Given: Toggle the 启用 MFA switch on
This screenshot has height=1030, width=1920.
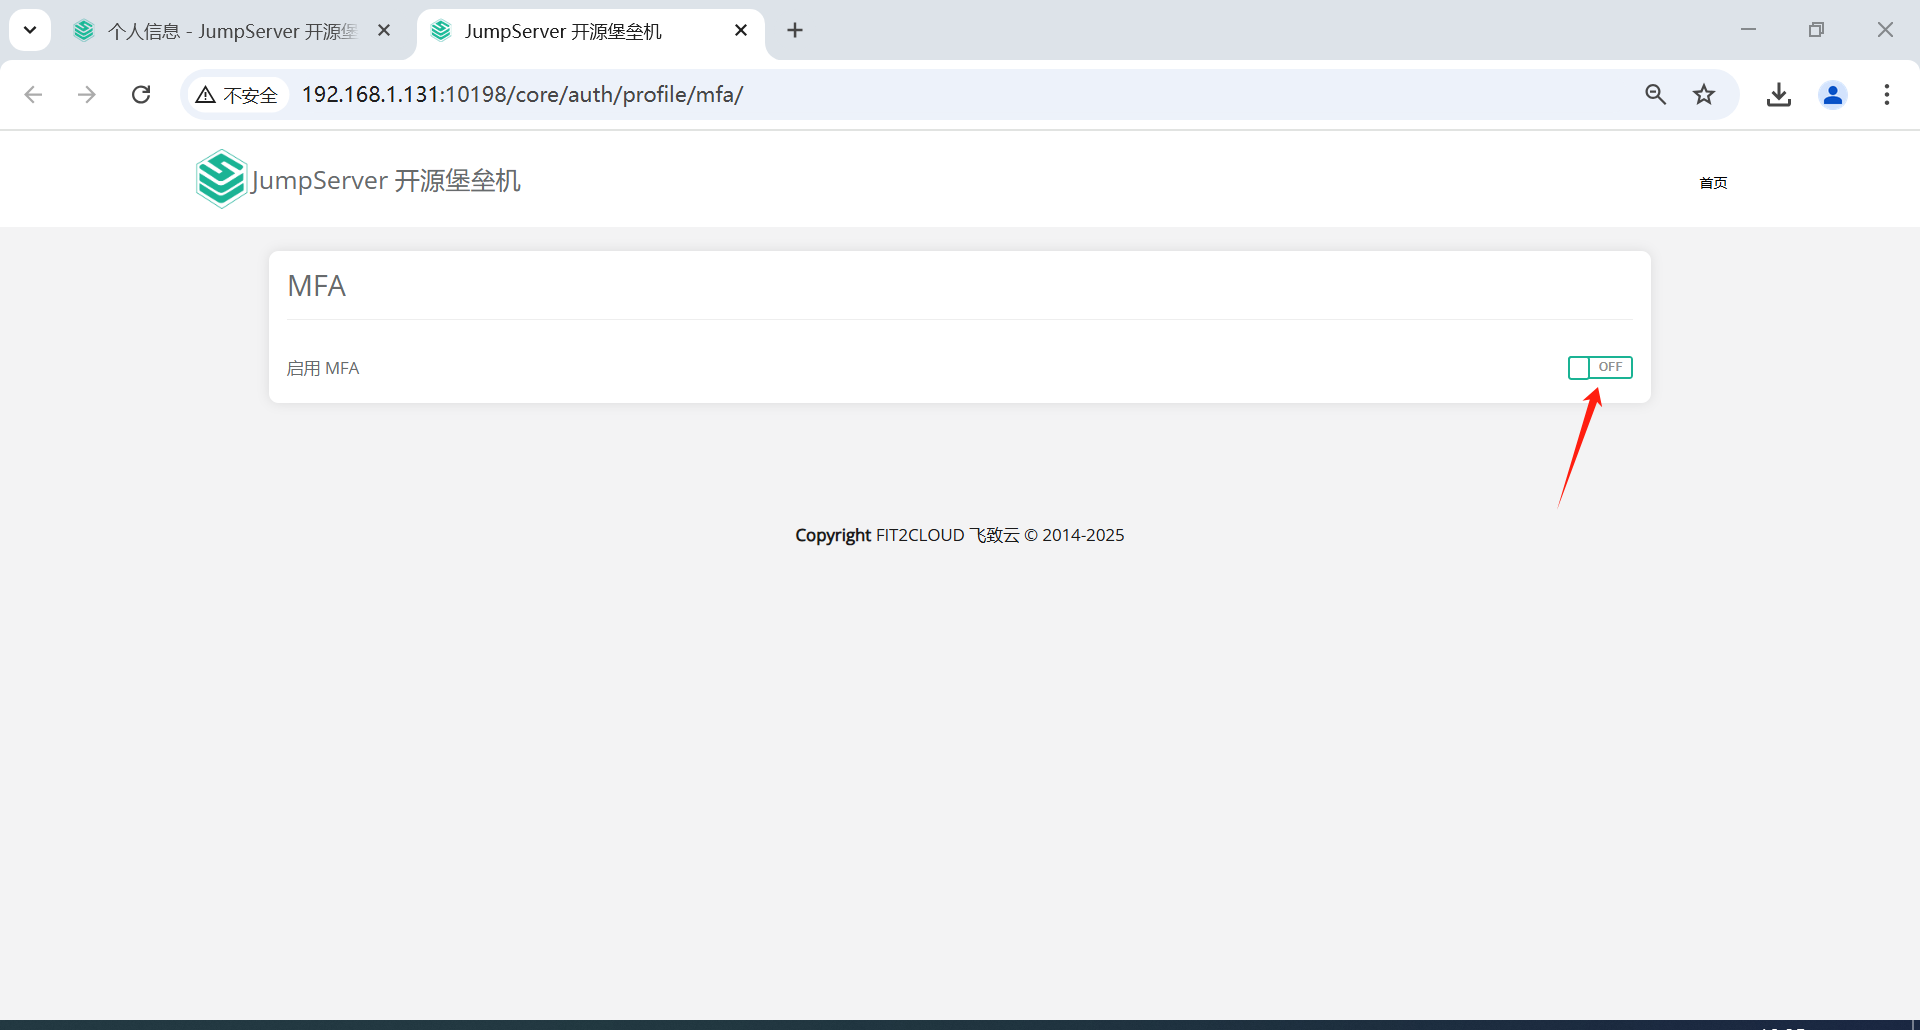Looking at the screenshot, I should (x=1600, y=368).
